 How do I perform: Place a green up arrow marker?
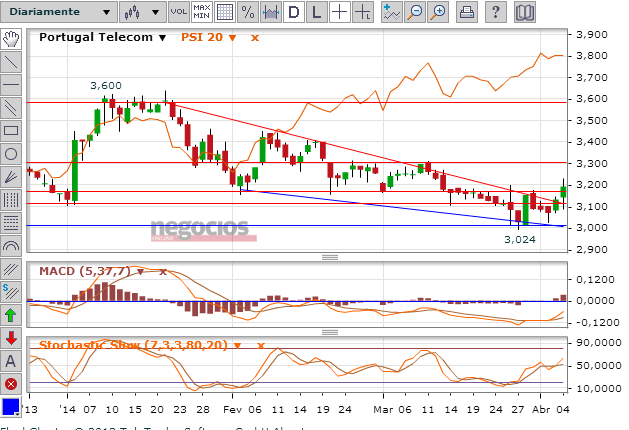coord(11,315)
